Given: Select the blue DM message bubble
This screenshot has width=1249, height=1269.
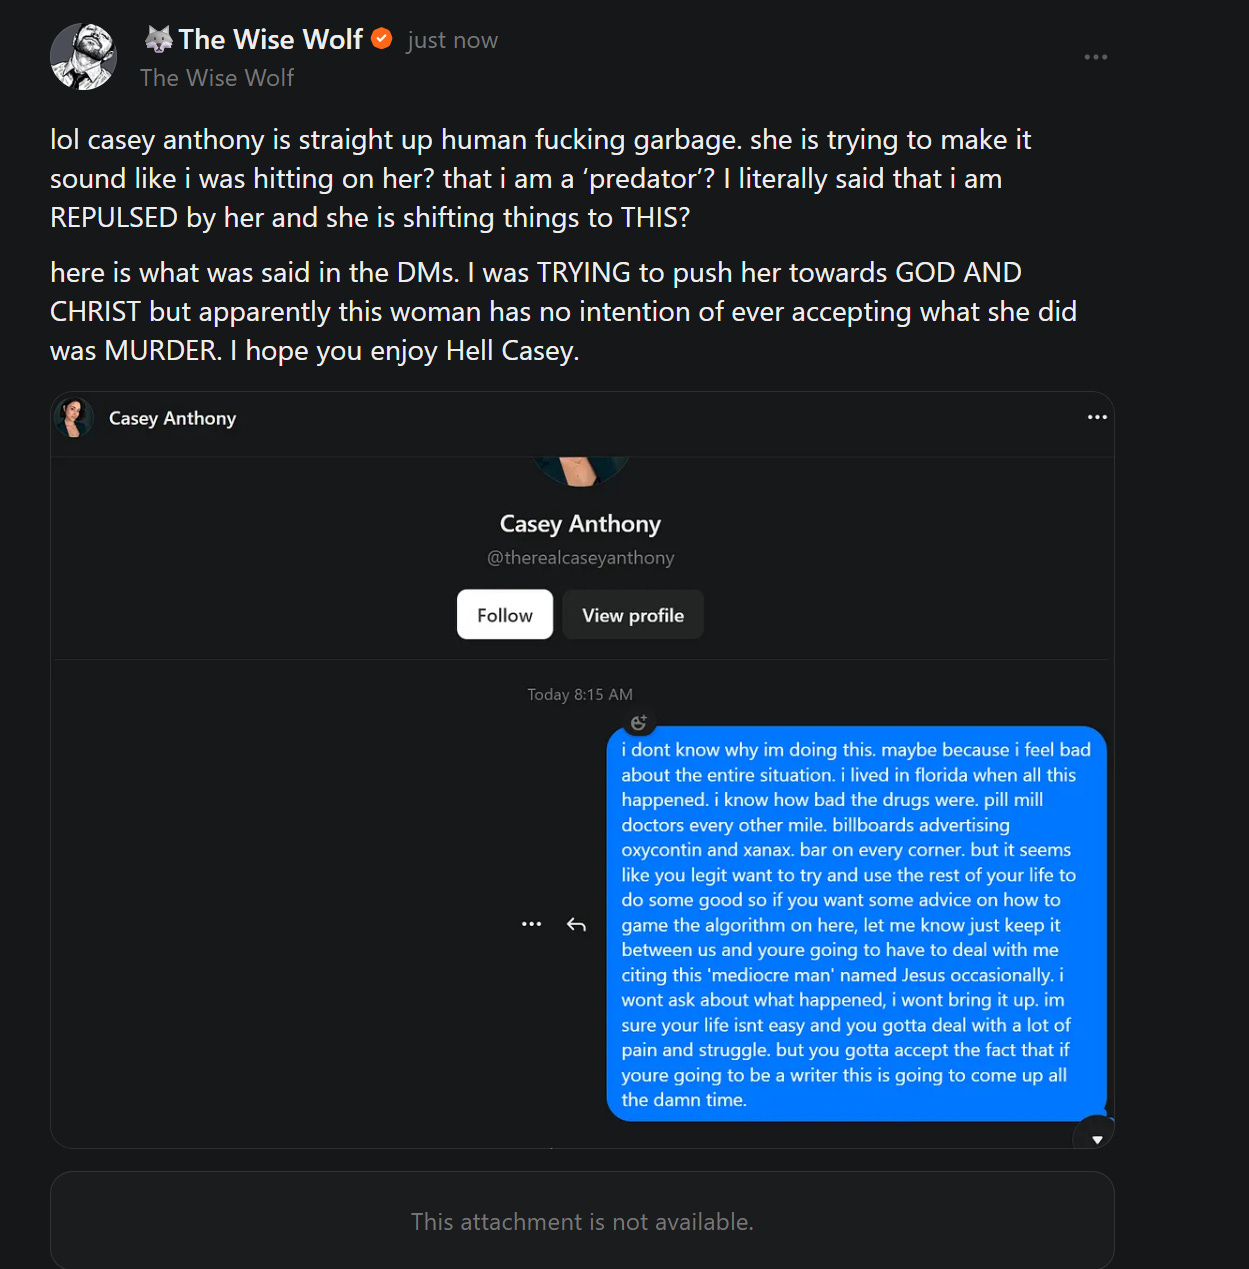Looking at the screenshot, I should click(x=856, y=924).
